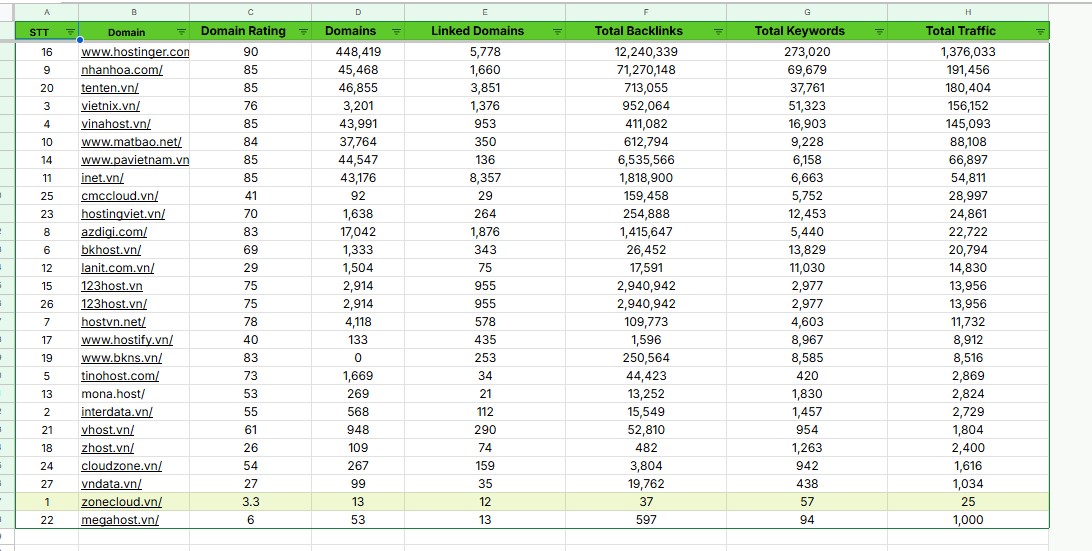
Task: Open the 123host.vn link without trailing slash
Action: pos(112,286)
